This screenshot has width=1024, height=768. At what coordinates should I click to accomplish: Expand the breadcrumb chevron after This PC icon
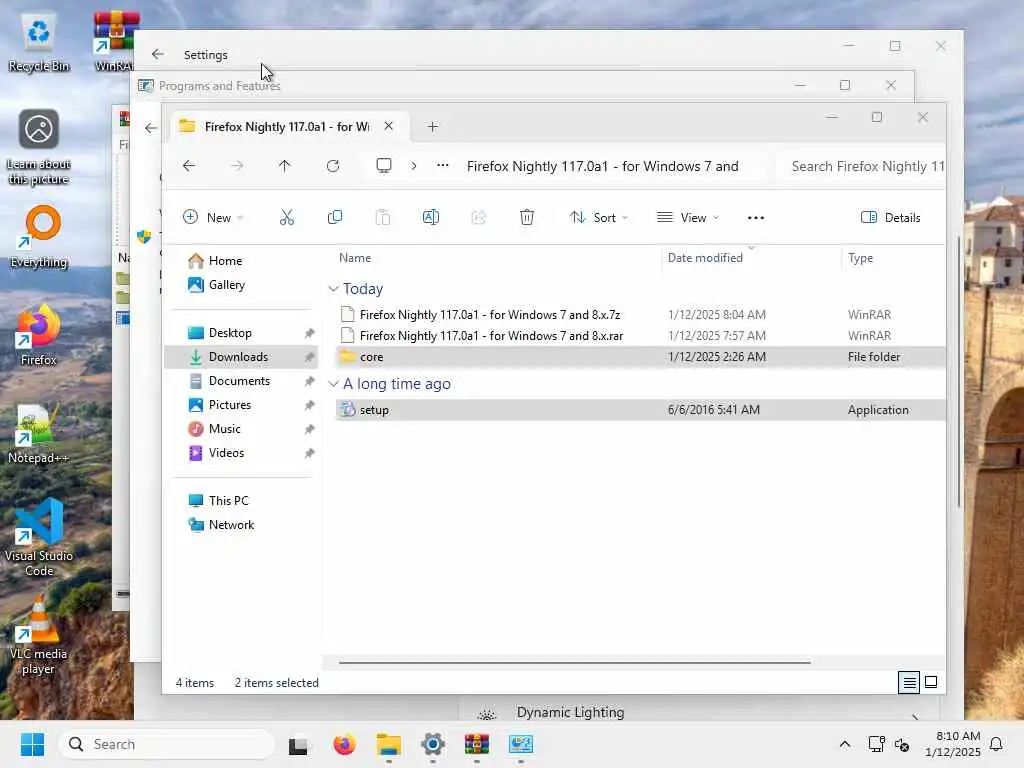coord(413,166)
